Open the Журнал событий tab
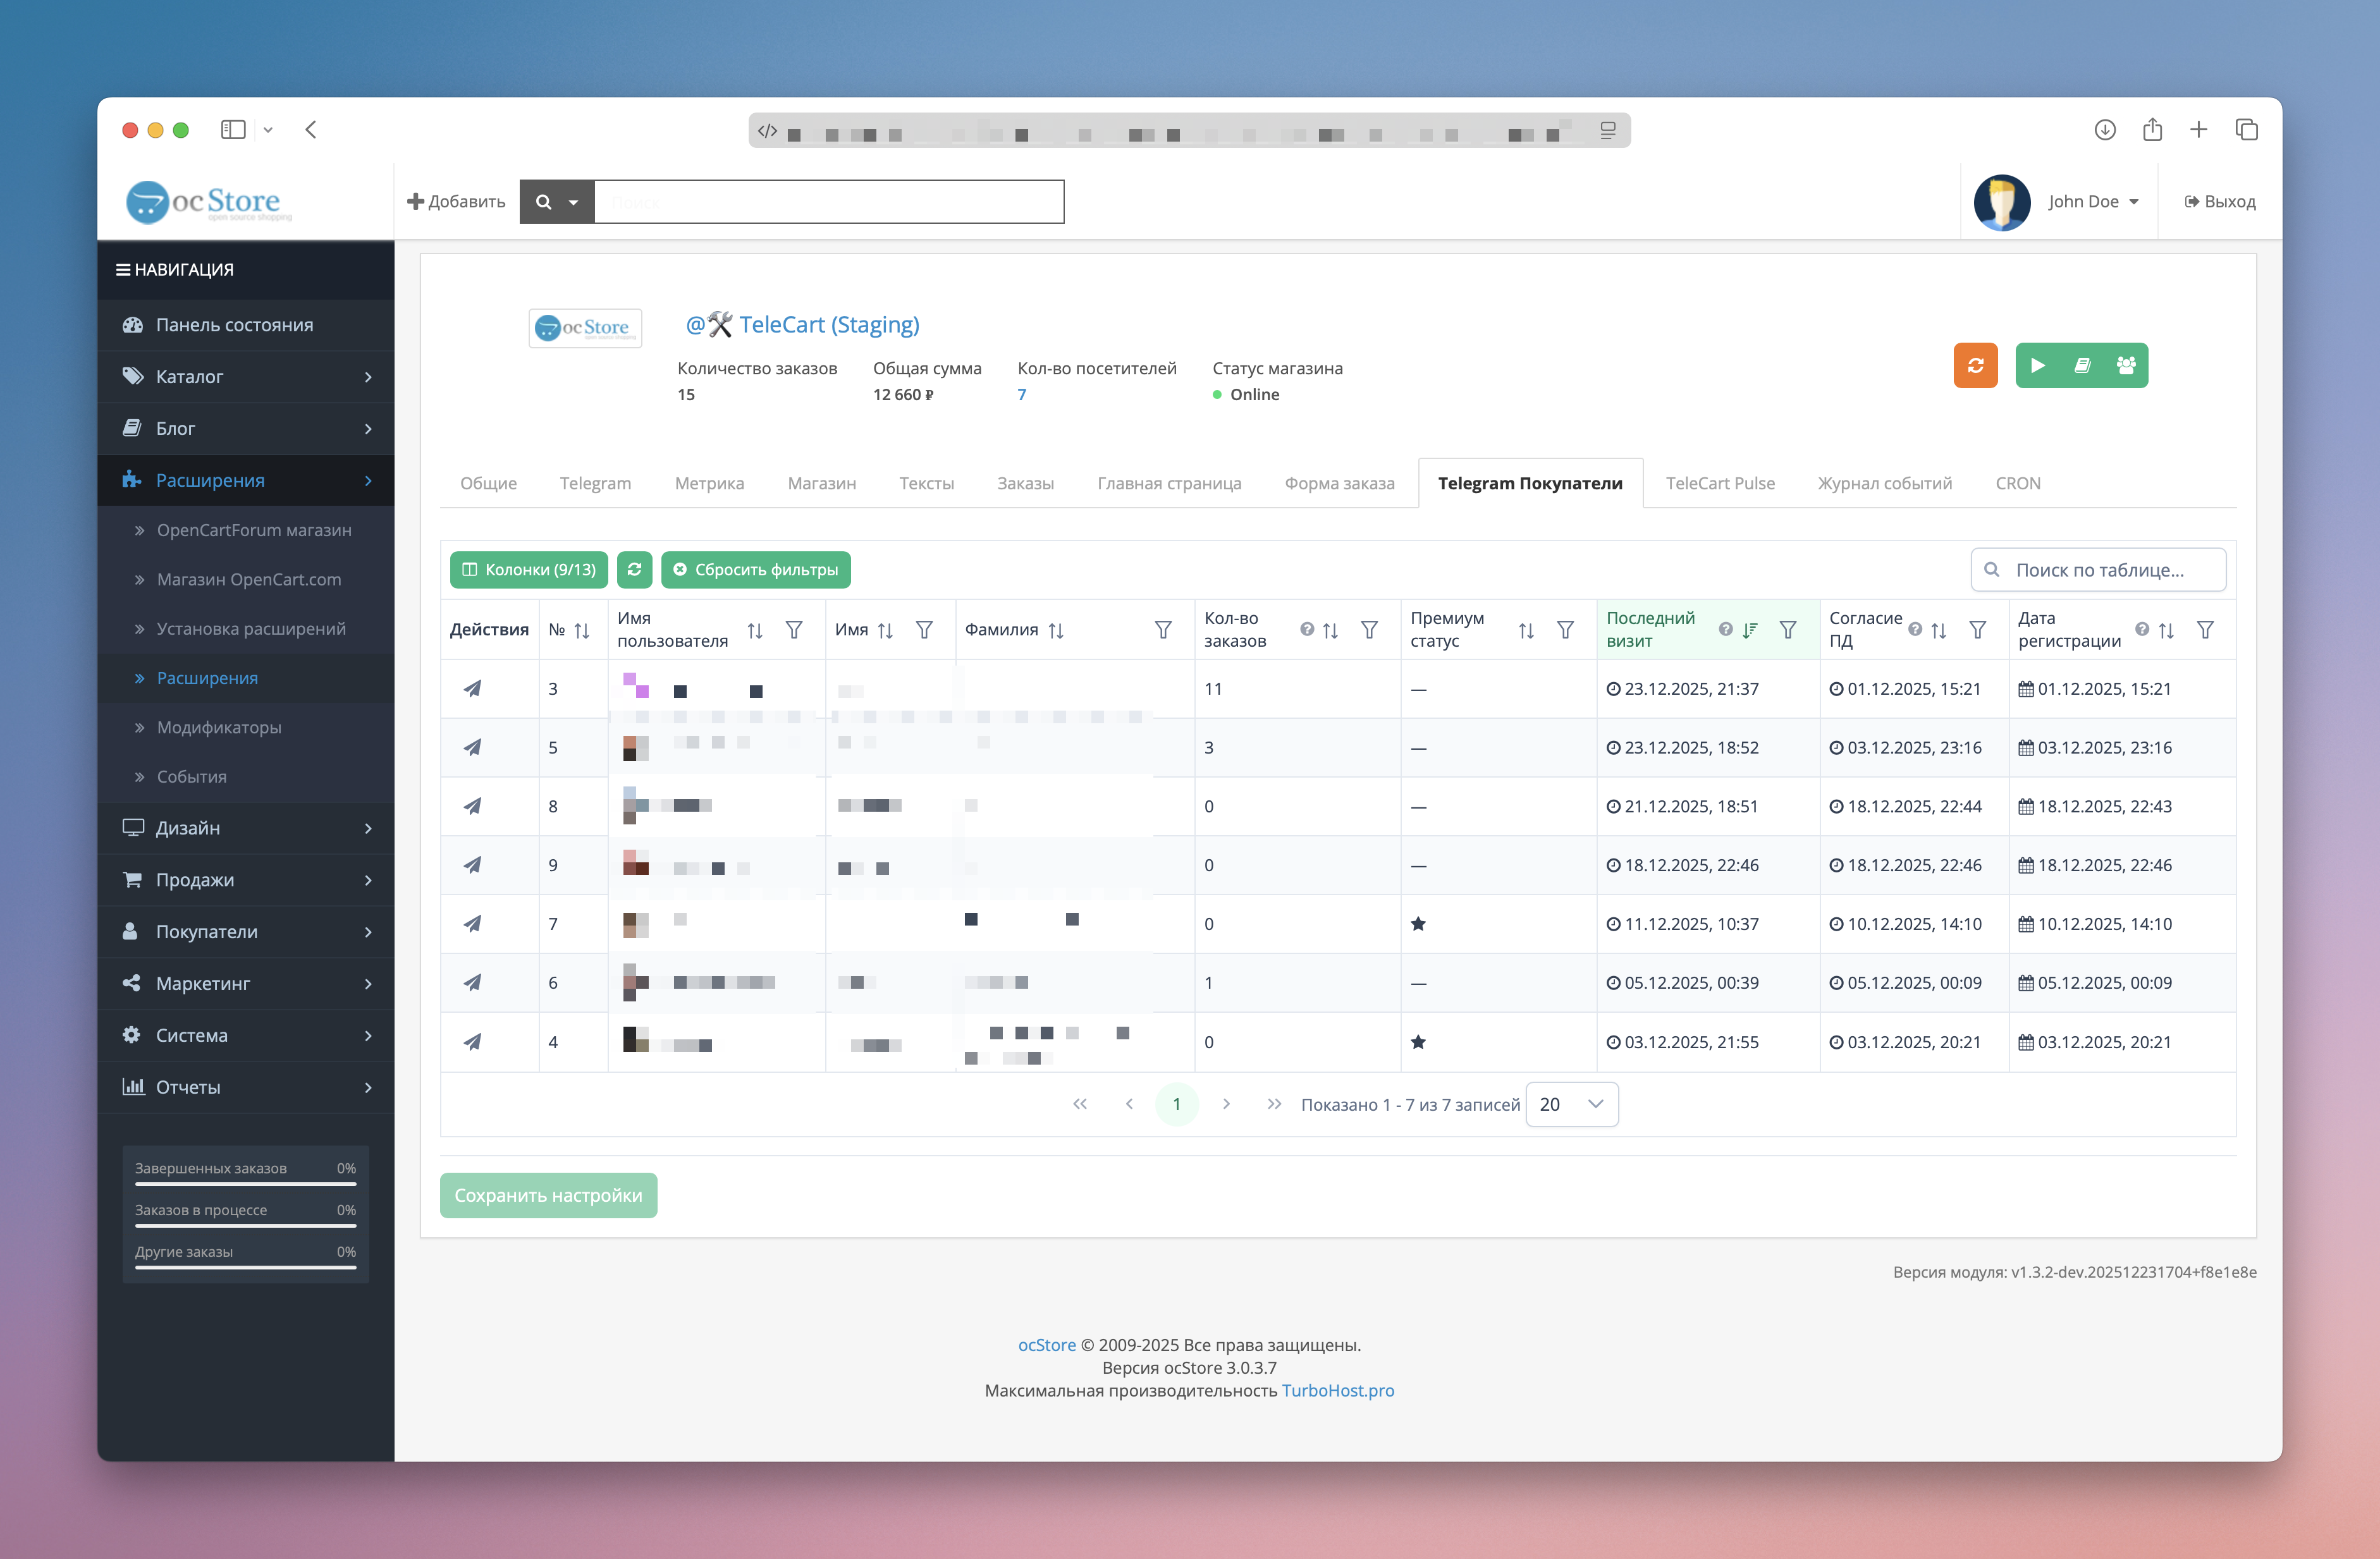The width and height of the screenshot is (2380, 1559). pyautogui.click(x=1884, y=483)
